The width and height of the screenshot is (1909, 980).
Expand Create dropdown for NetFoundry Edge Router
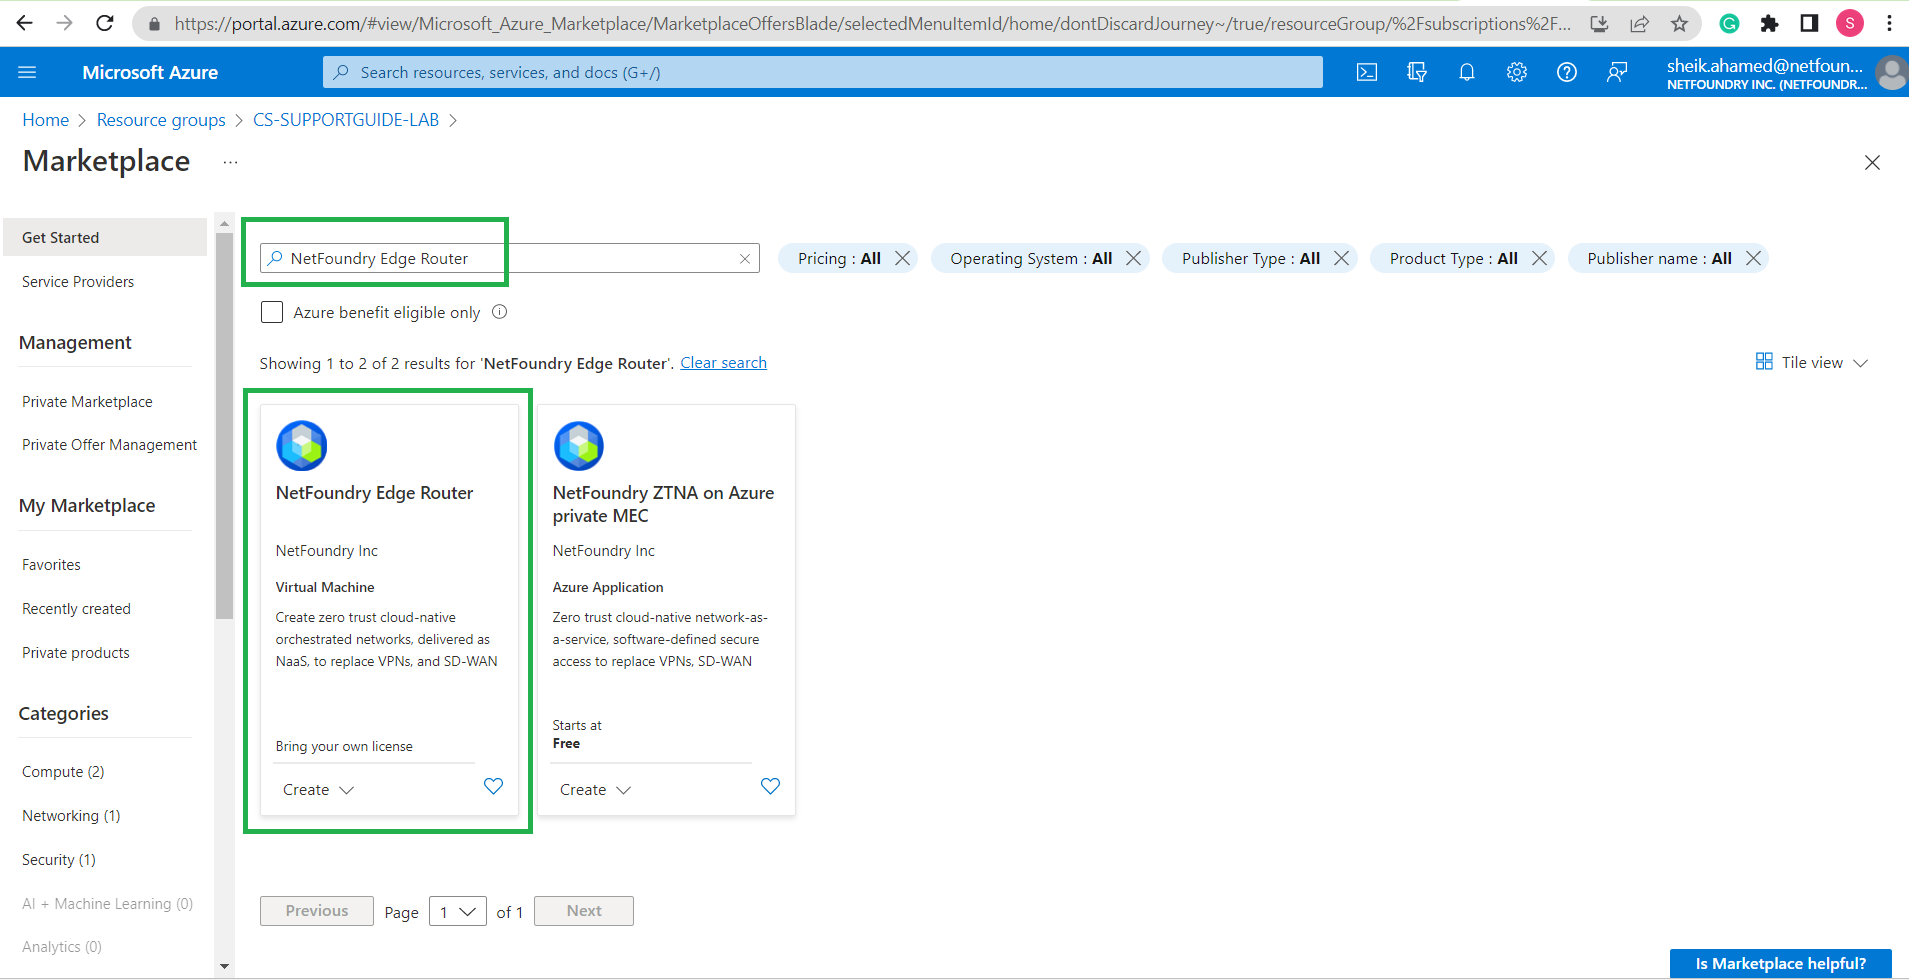pos(318,790)
